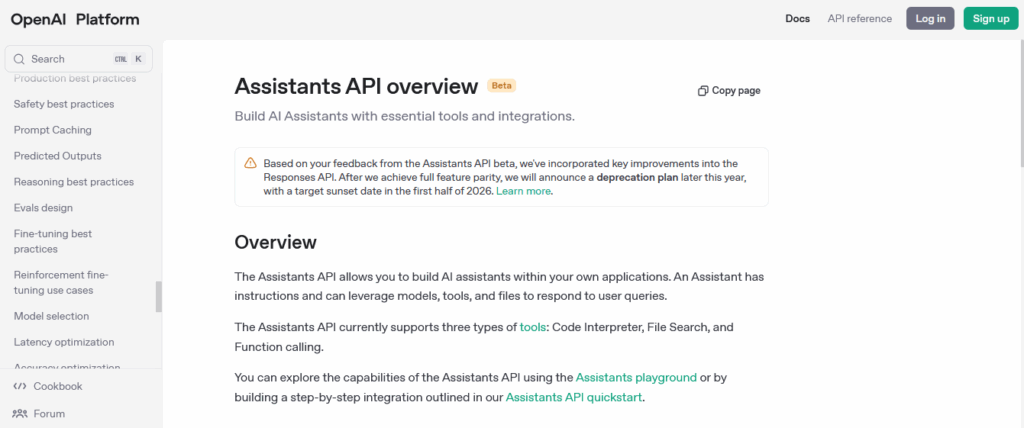Click the bold 'deprecation plan' text
Viewport: 1024px width, 428px height.
(x=637, y=177)
